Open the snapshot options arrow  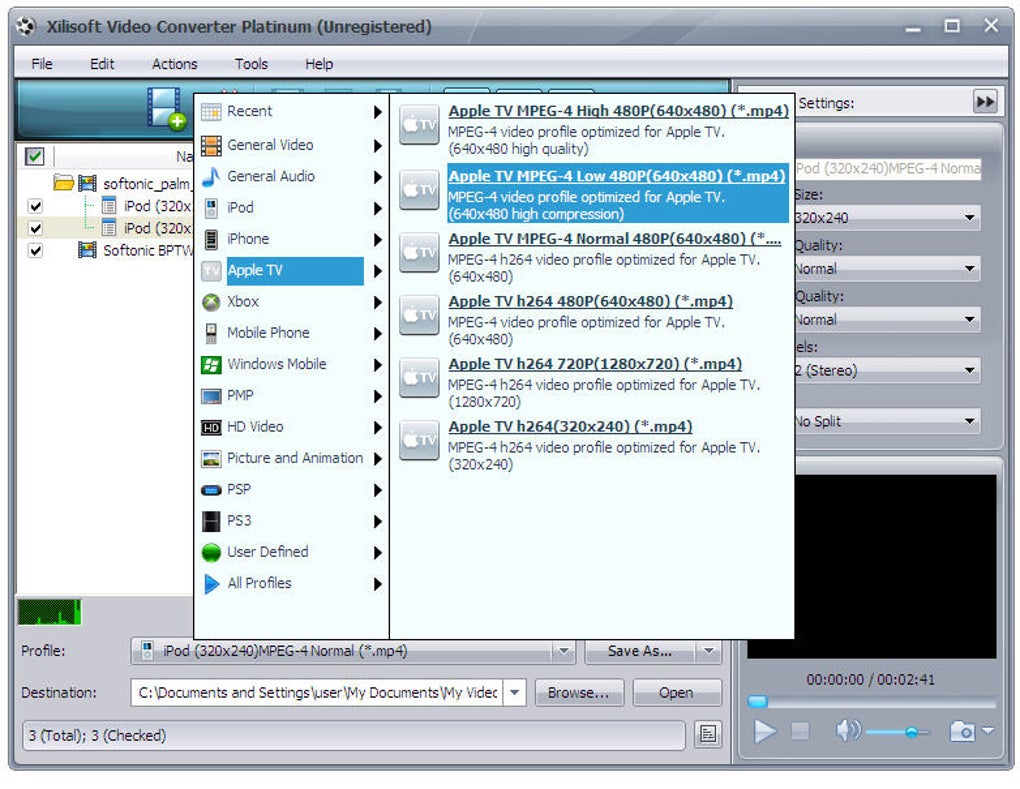988,731
